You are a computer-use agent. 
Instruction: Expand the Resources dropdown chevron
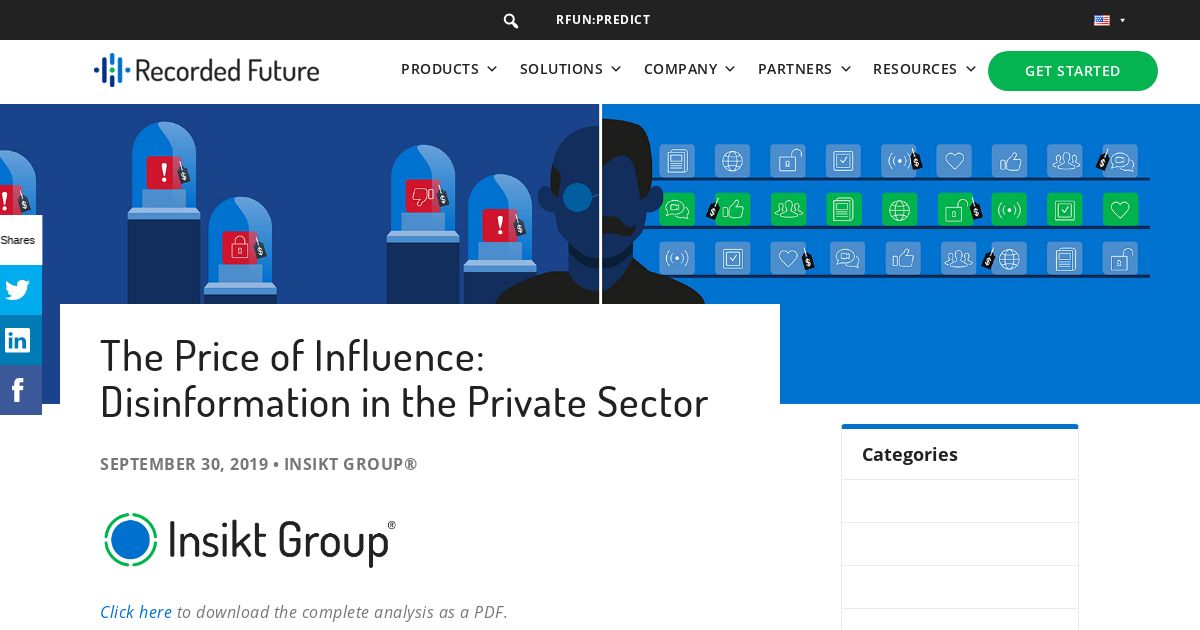(970, 69)
